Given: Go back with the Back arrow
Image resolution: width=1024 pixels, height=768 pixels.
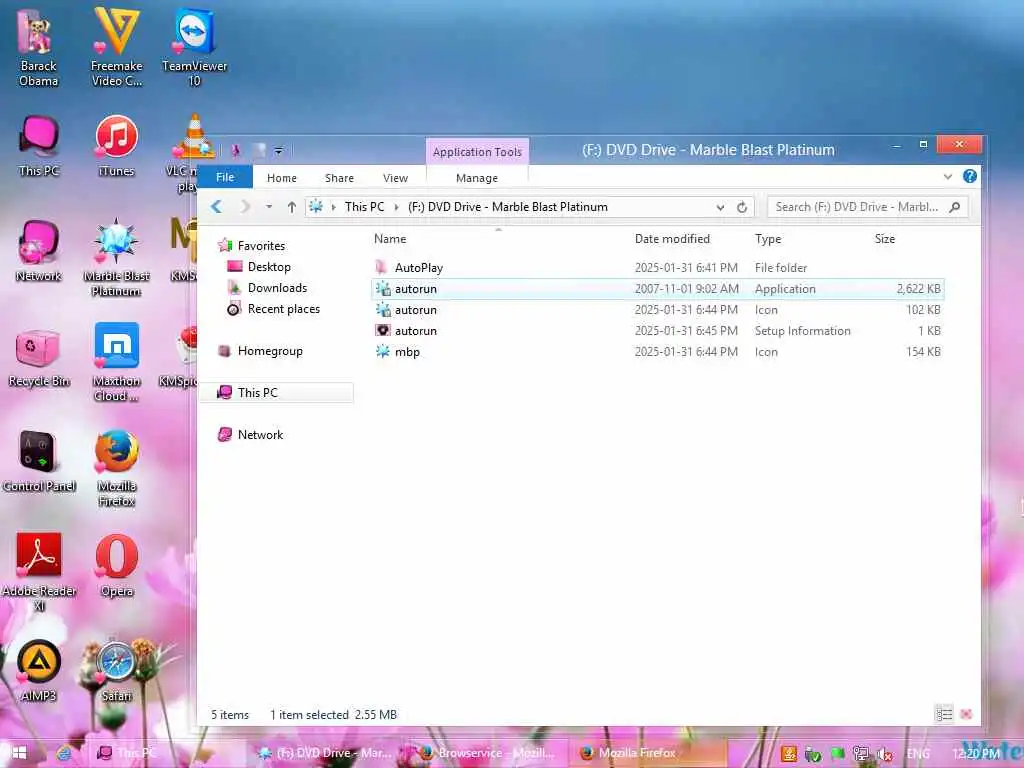Looking at the screenshot, I should [216, 207].
